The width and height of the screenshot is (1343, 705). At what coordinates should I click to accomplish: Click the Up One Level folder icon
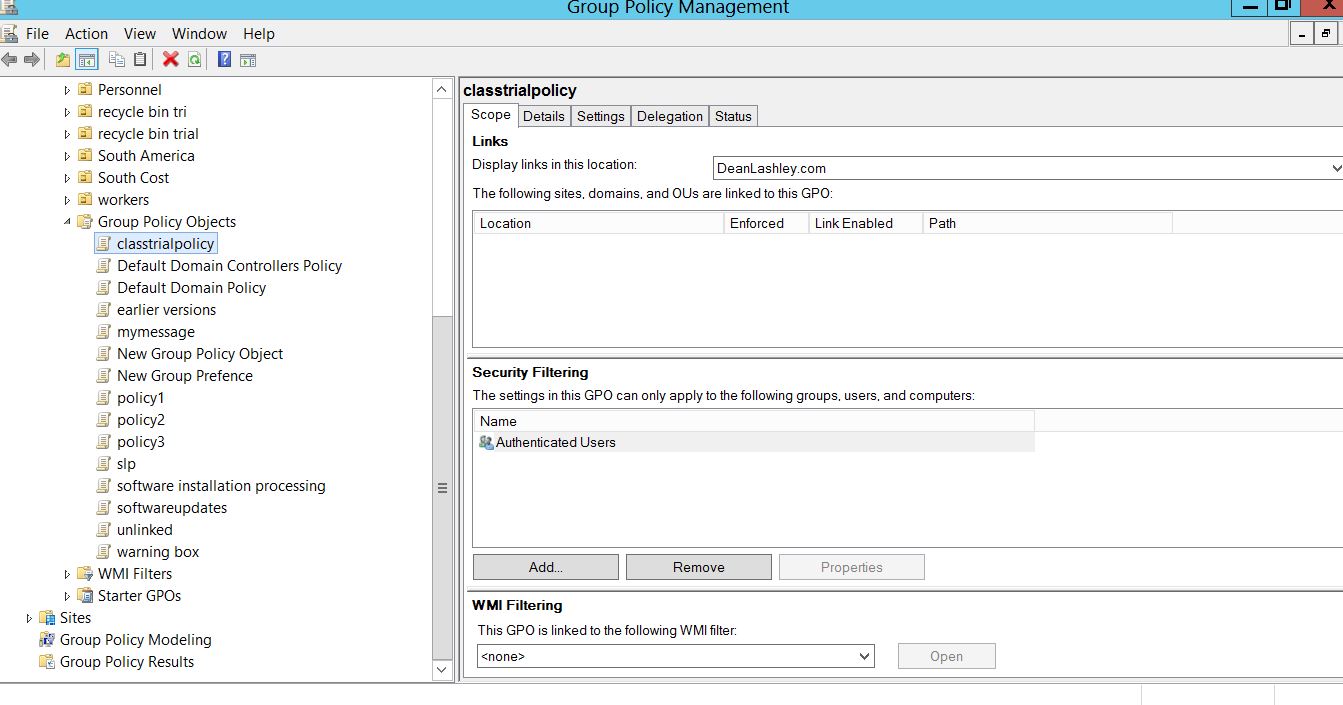coord(63,60)
